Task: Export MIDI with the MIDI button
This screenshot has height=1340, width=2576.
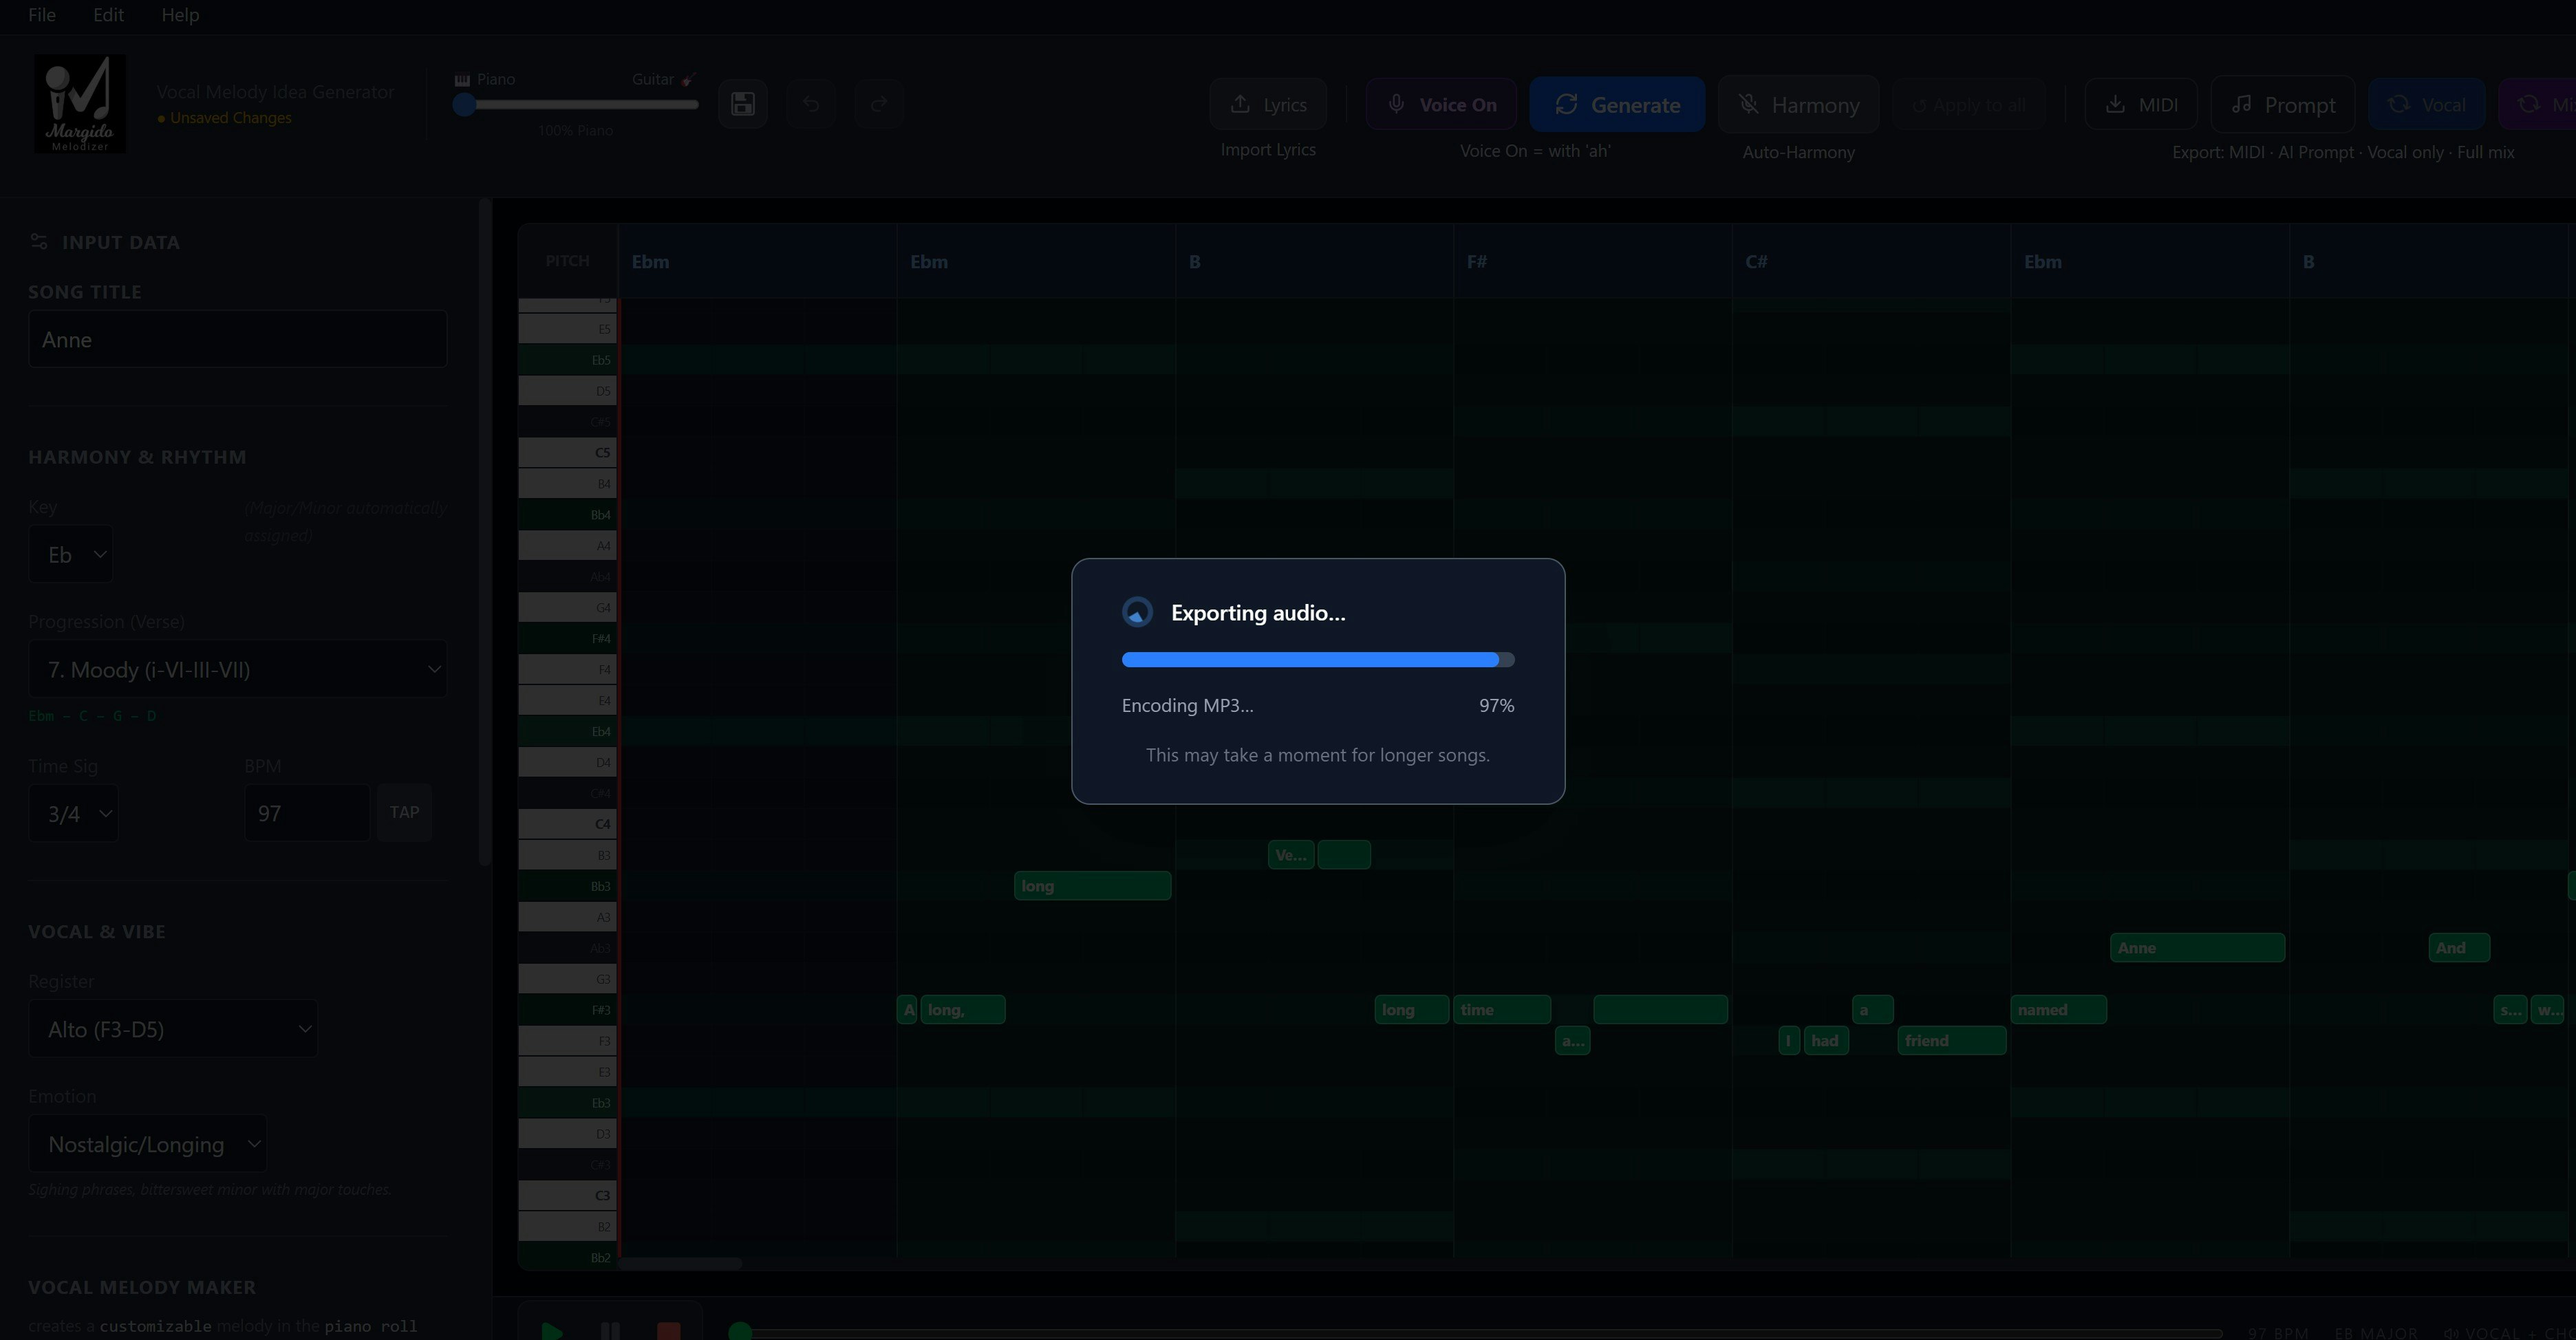Action: [x=2140, y=104]
